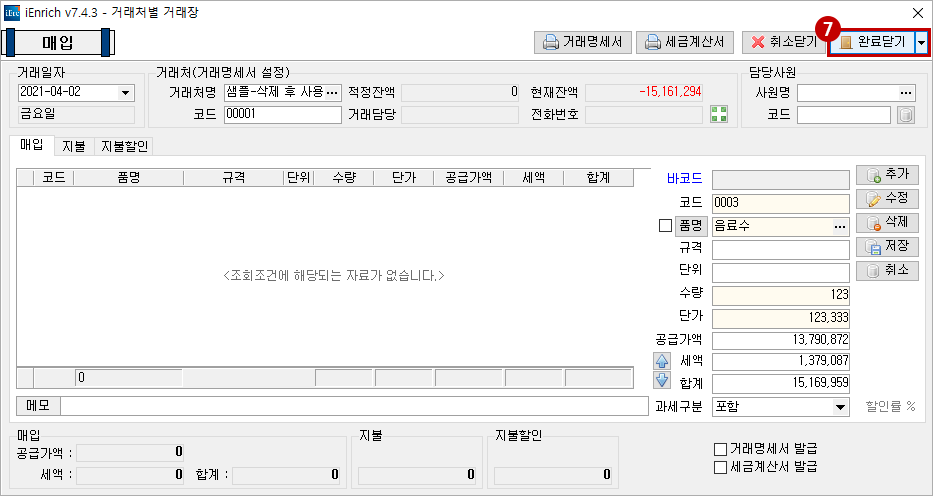Image resolution: width=933 pixels, height=496 pixels.
Task: Click the 공급가액 column header
Action: pyautogui.click(x=469, y=177)
